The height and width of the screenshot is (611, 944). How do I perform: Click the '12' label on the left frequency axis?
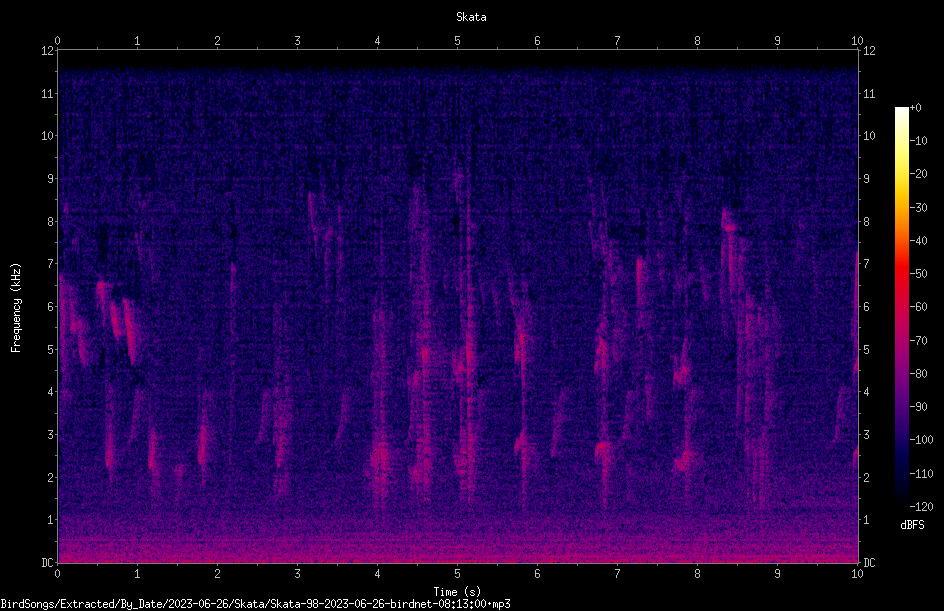[x=47, y=51]
